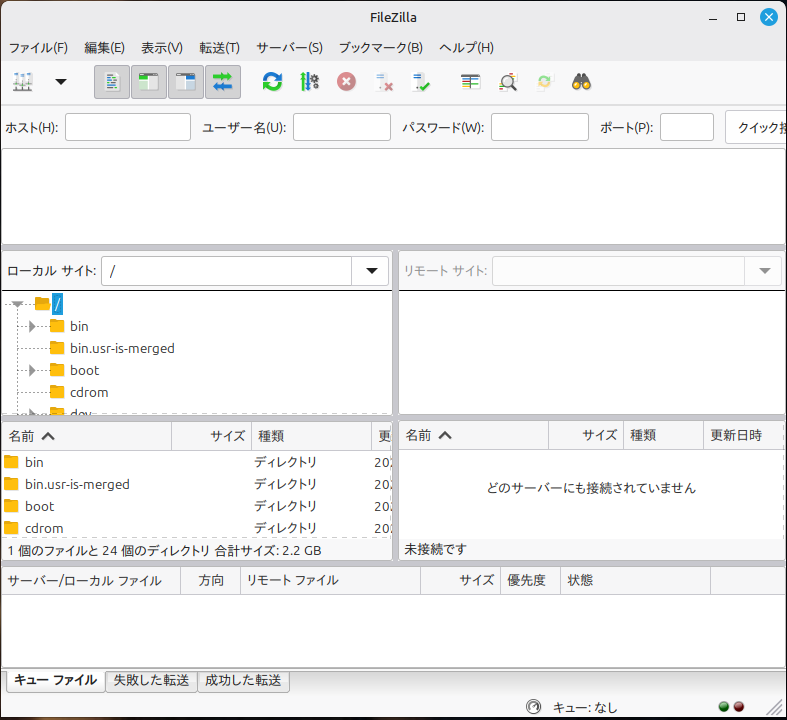Viewport: 787px width, 720px height.
Task: Open the Site Manager icon
Action: click(x=22, y=82)
